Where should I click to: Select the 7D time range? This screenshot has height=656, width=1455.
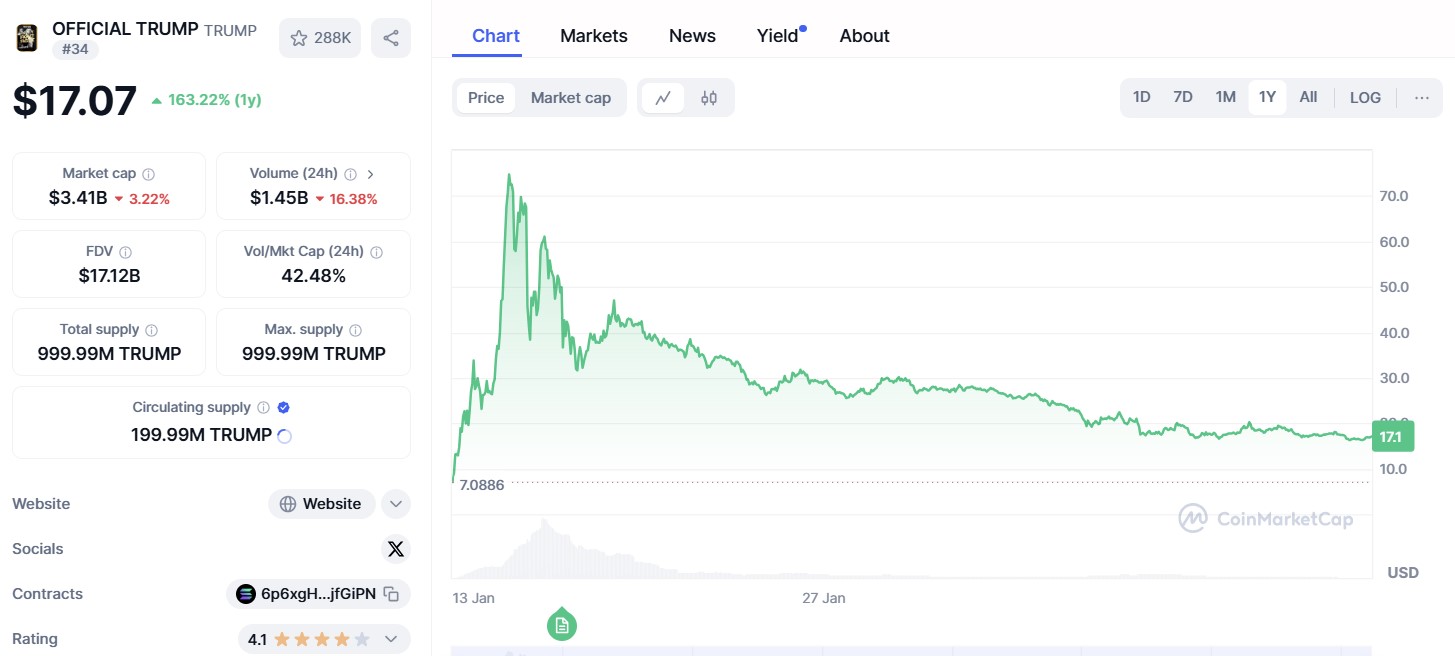tap(1183, 97)
